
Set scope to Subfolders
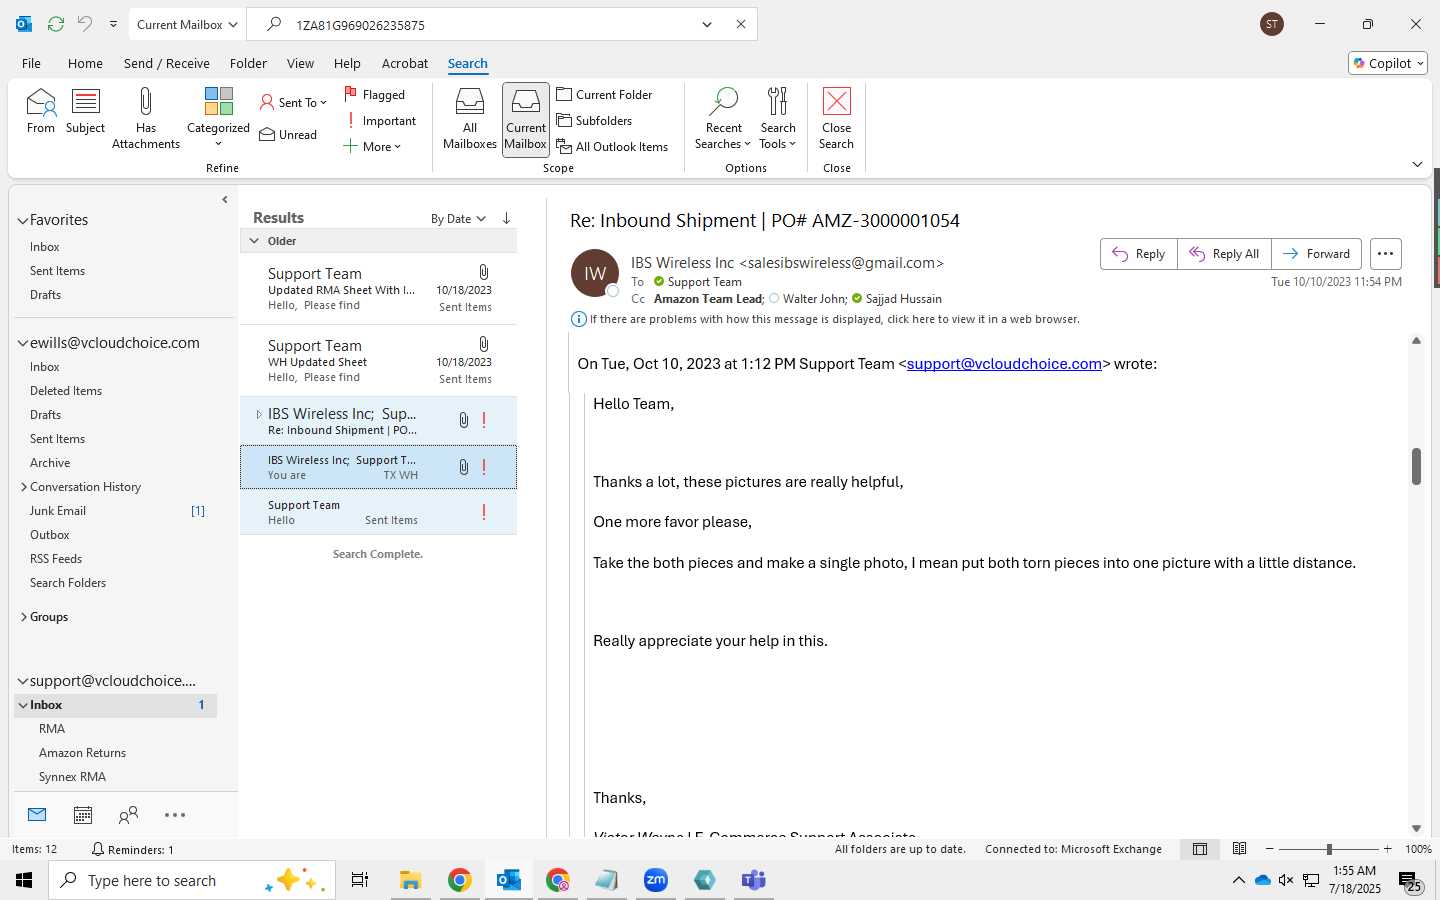594,120
